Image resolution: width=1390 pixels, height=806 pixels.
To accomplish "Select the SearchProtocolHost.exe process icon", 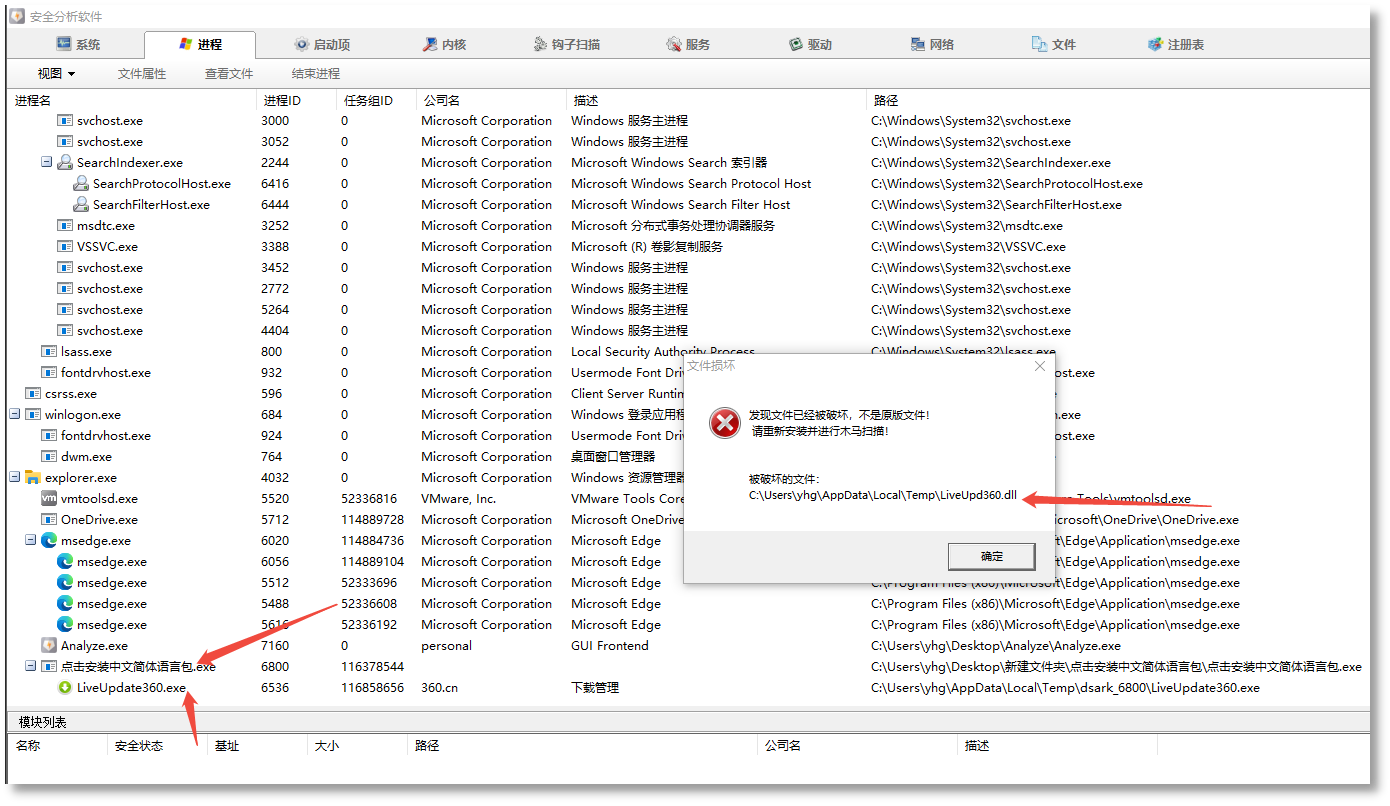I will pyautogui.click(x=81, y=183).
